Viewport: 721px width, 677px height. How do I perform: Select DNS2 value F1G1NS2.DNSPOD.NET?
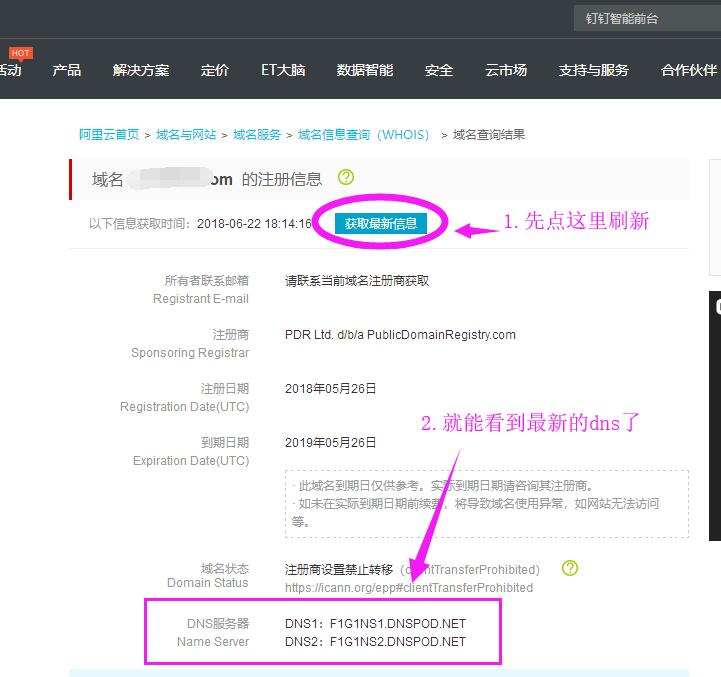point(398,642)
